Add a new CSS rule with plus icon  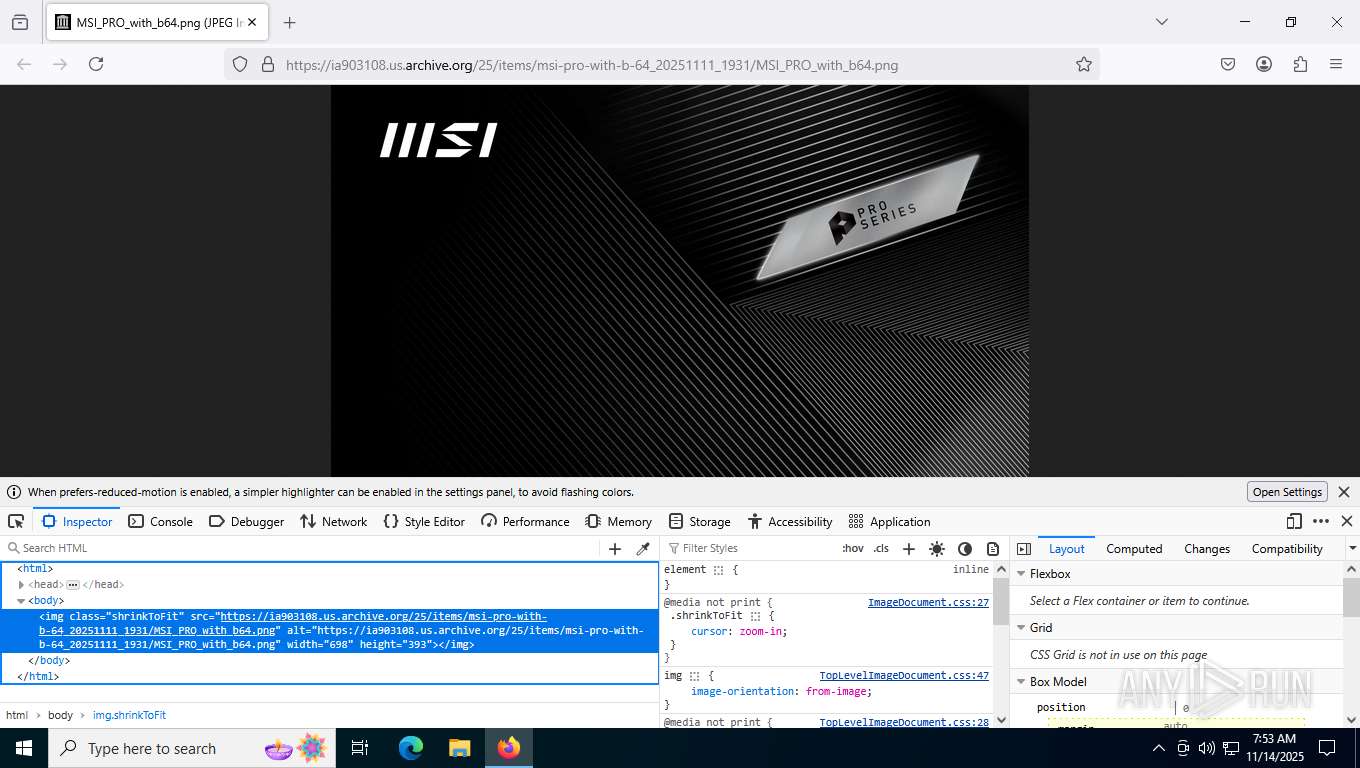tap(909, 548)
